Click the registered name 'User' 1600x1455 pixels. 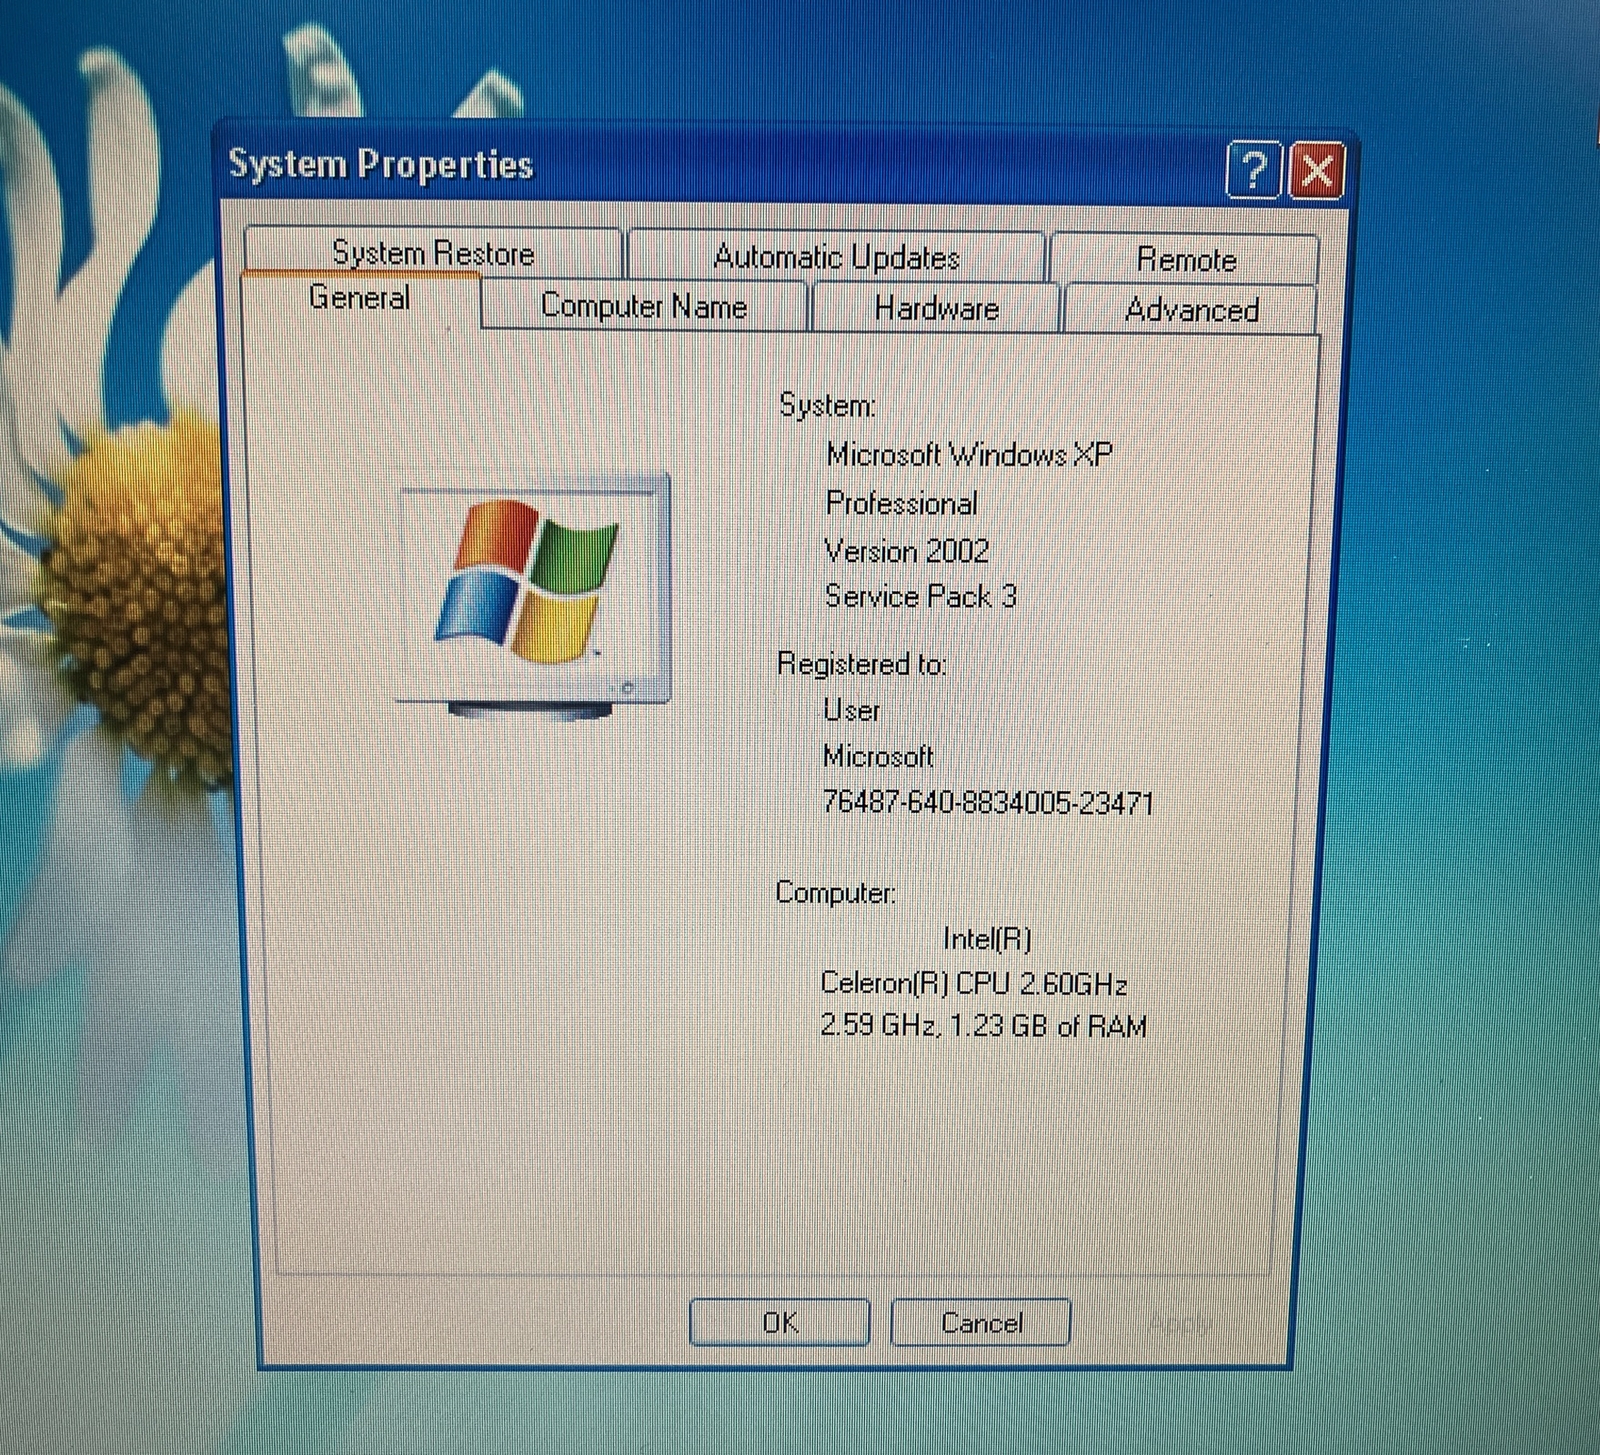852,710
